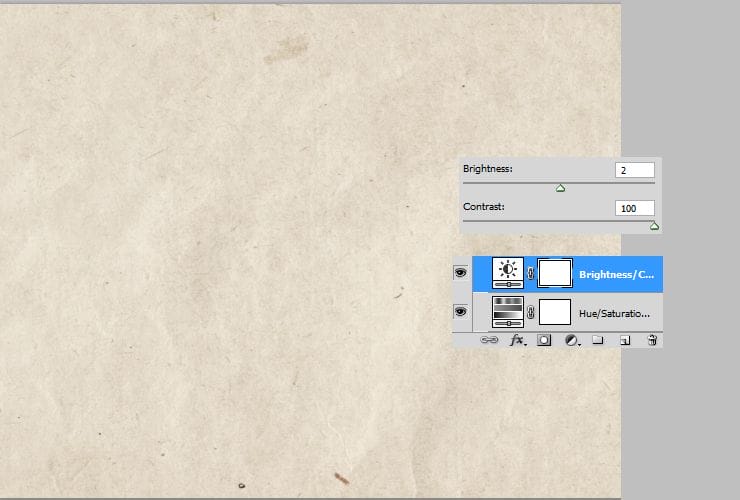Click the Contrast slider handle
Viewport: 740px width, 500px height.
coord(654,226)
